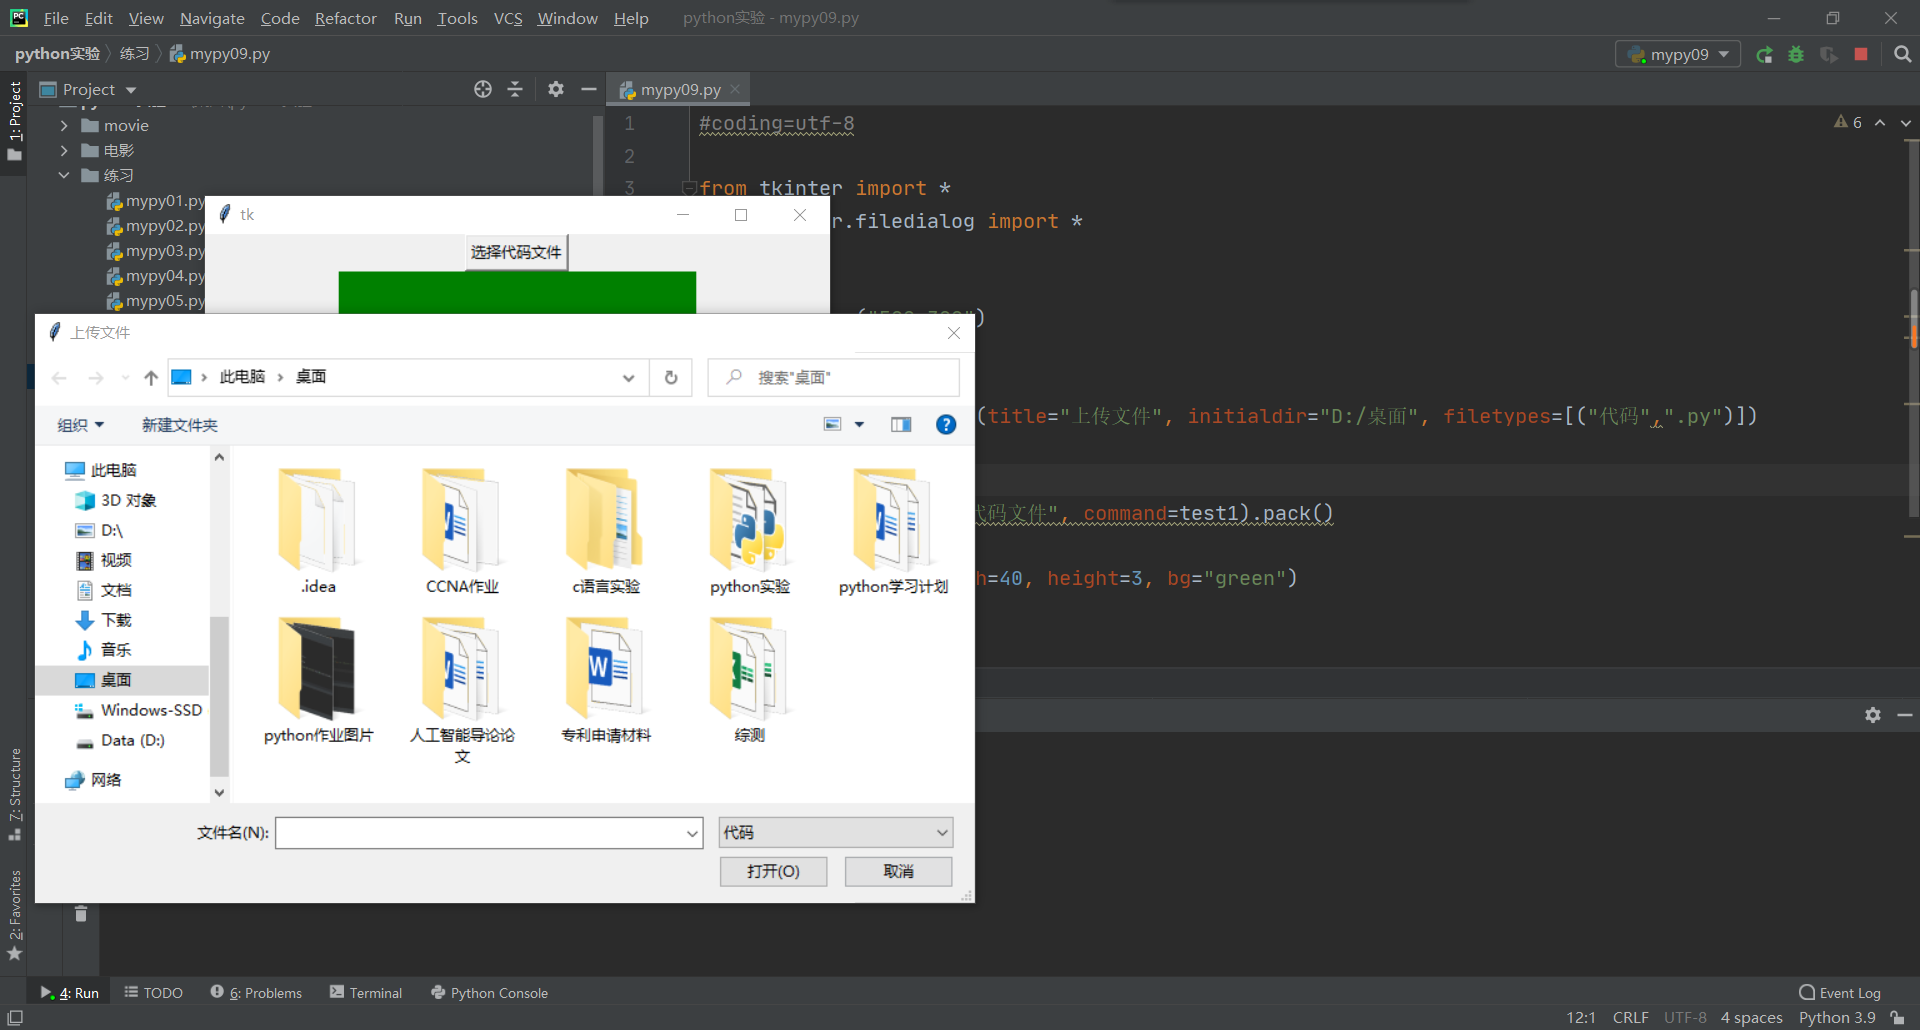Click the Debug bug icon

coord(1797,55)
